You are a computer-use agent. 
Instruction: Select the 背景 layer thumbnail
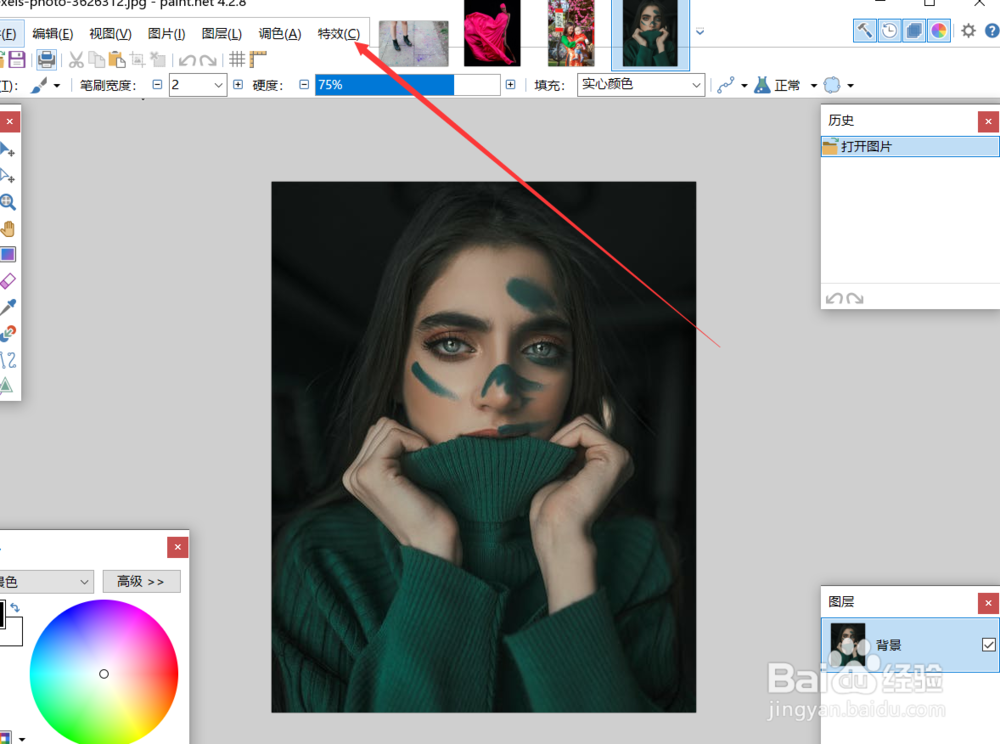point(848,645)
